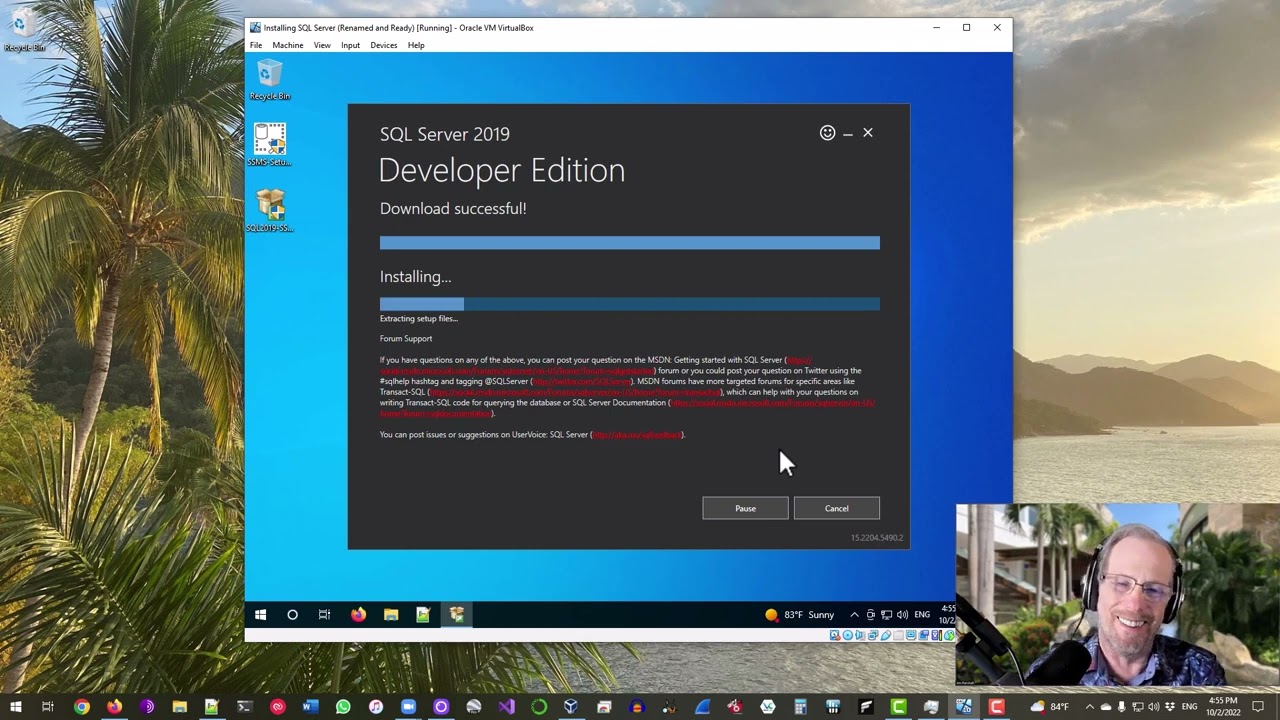Select the SQL2019-SSEI installer icon on VM desktop
Viewport: 1280px width, 720px height.
tap(270, 211)
